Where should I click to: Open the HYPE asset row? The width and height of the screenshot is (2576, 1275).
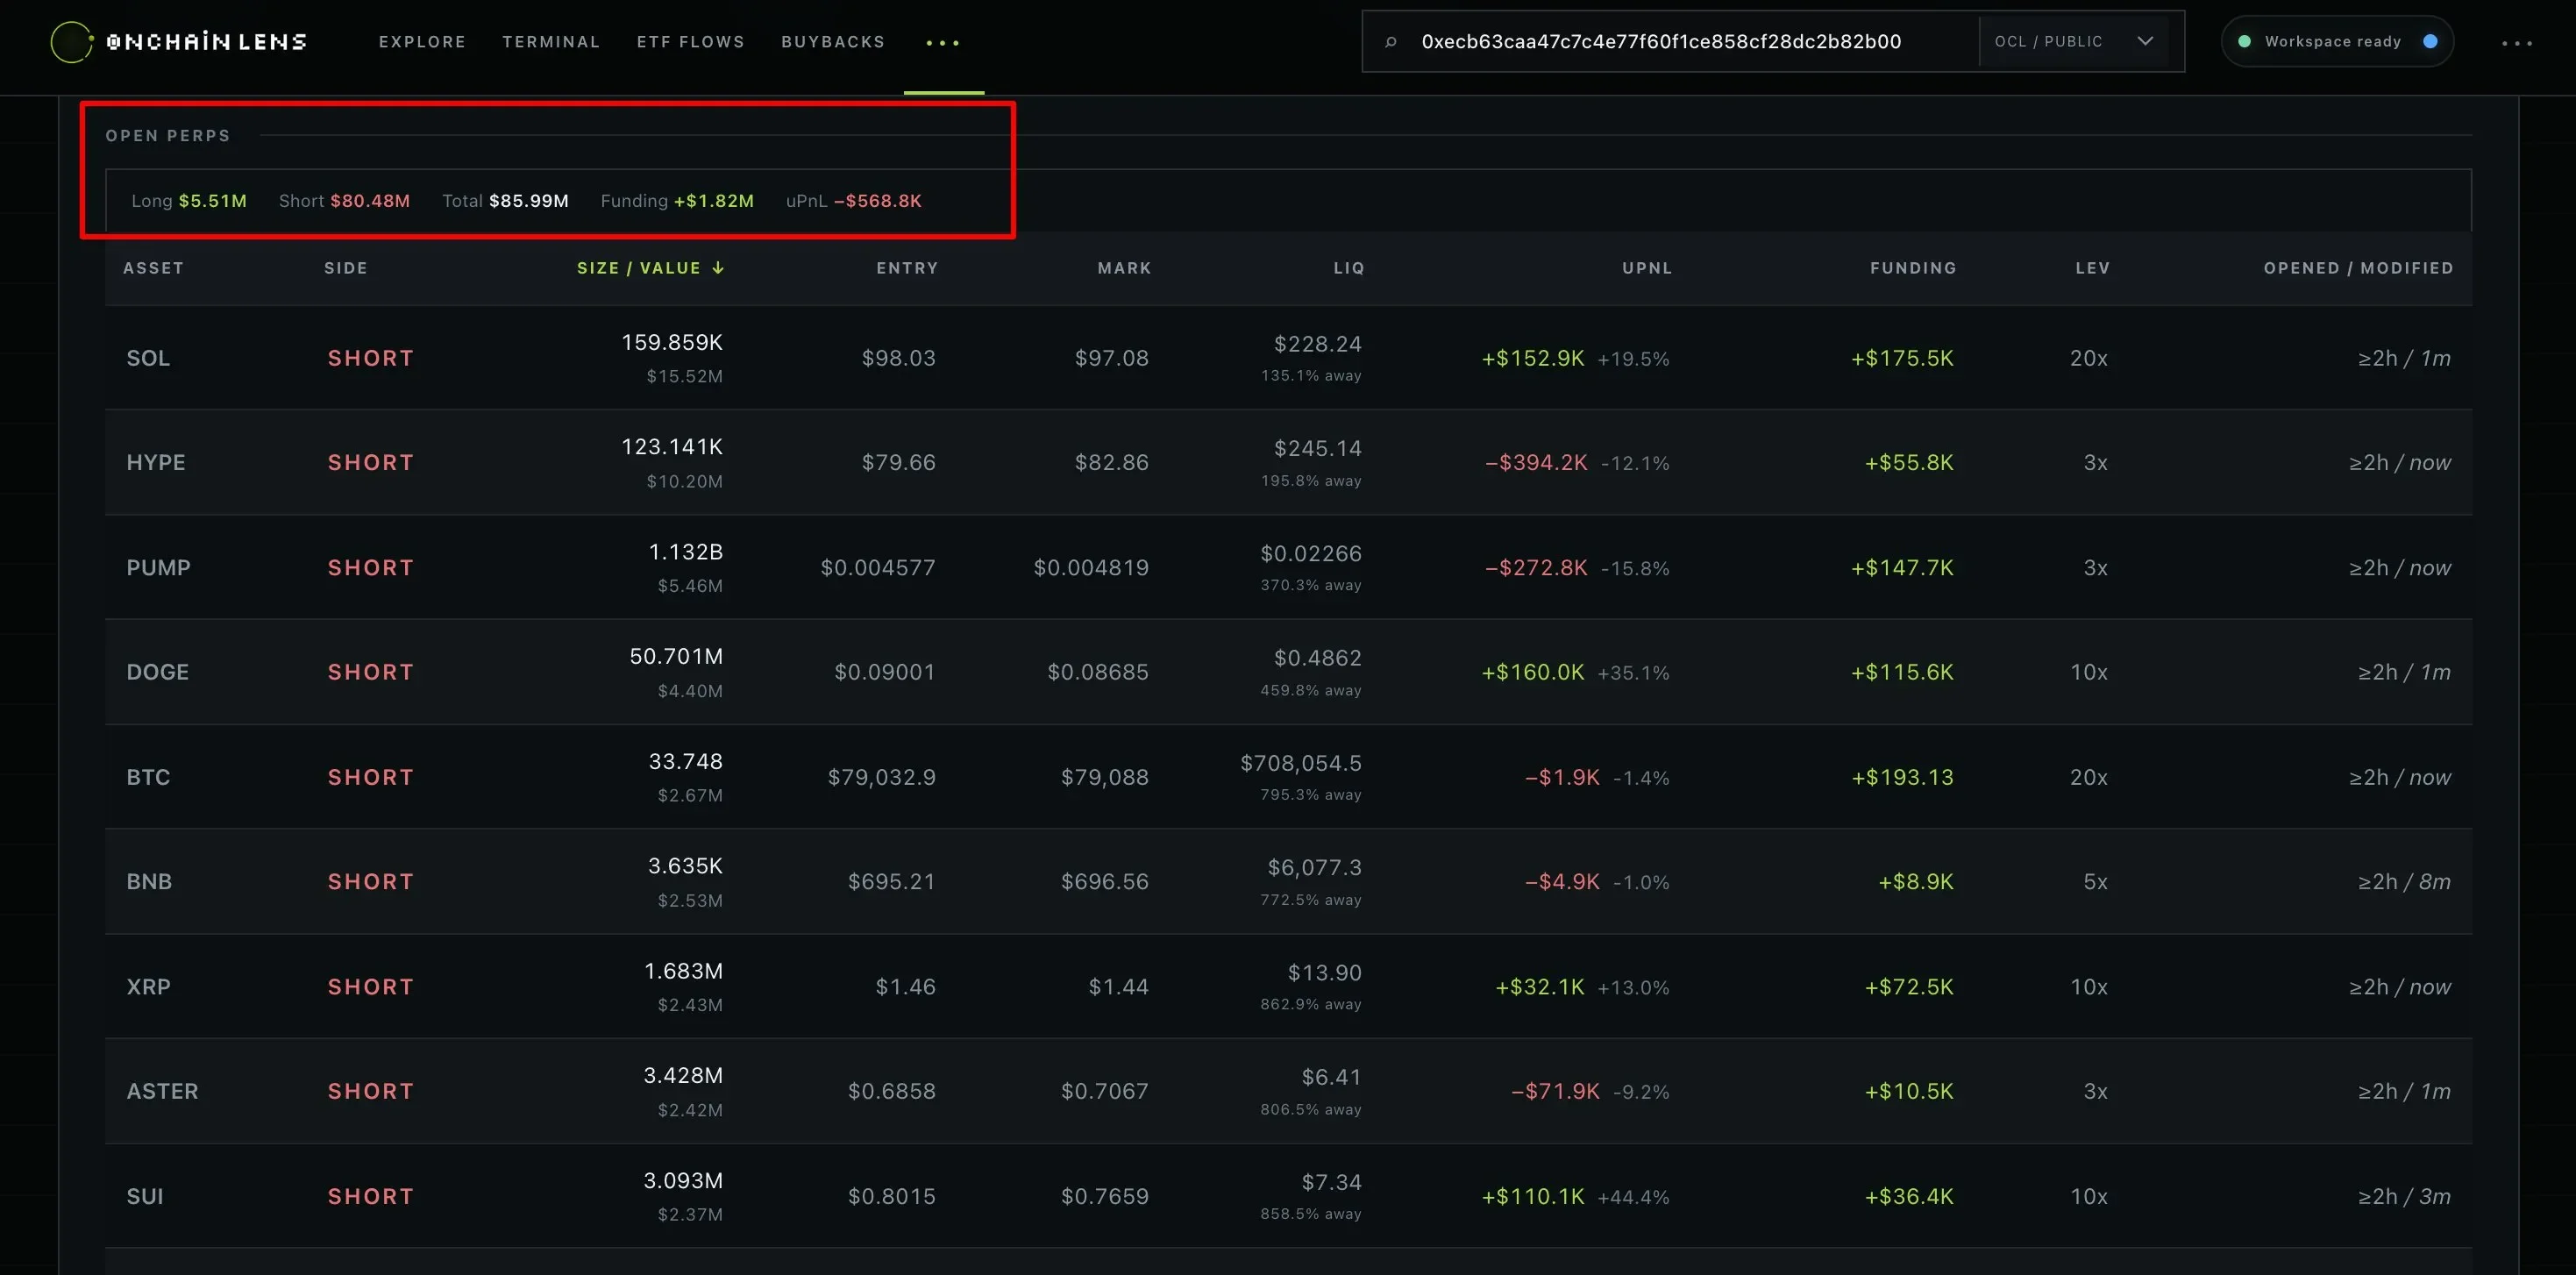pyautogui.click(x=1288, y=463)
